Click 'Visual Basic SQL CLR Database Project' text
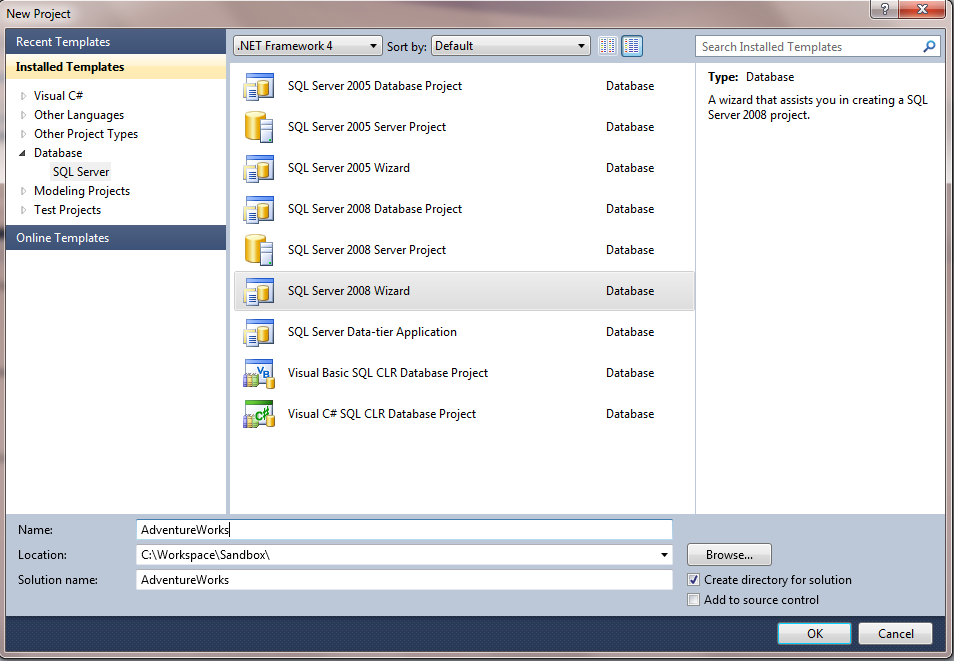This screenshot has height=661, width=954. [388, 372]
